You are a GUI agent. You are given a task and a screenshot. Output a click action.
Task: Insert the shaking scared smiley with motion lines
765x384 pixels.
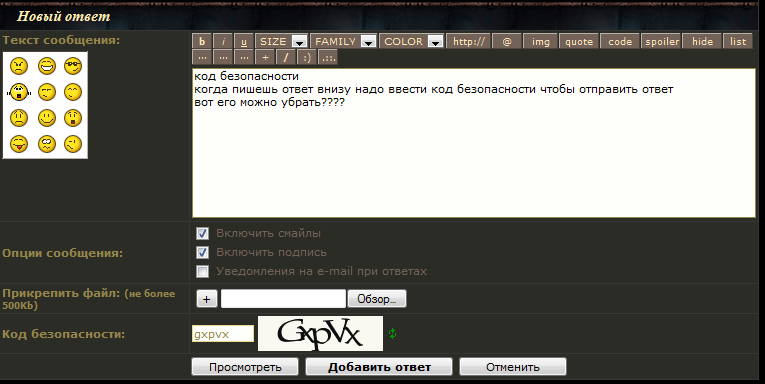point(19,92)
